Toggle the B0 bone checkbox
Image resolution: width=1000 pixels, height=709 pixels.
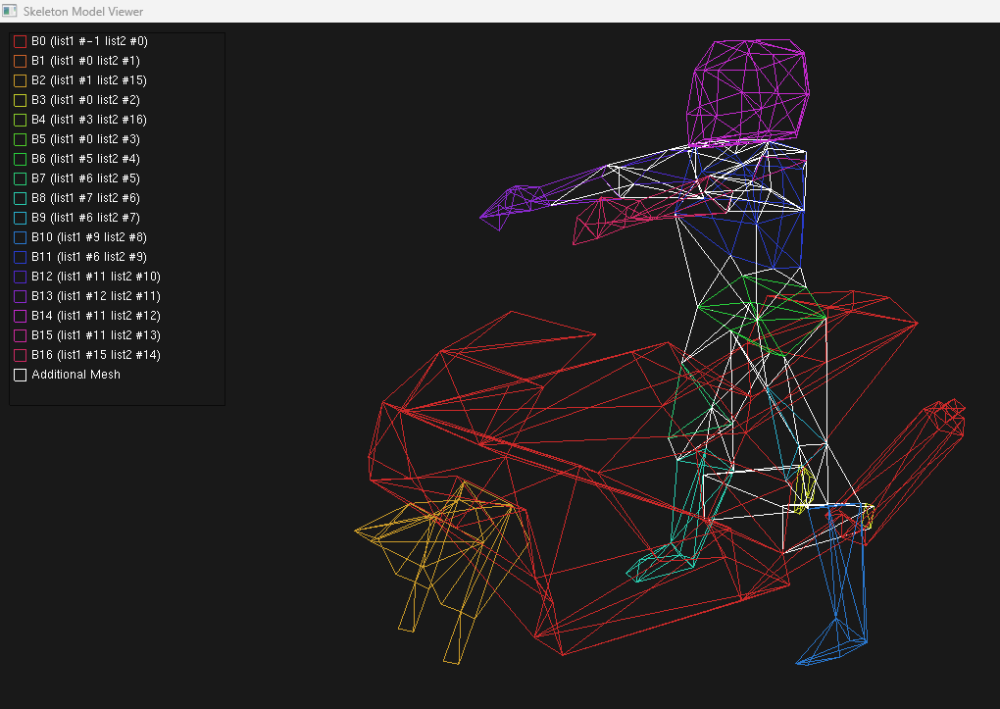pos(20,41)
